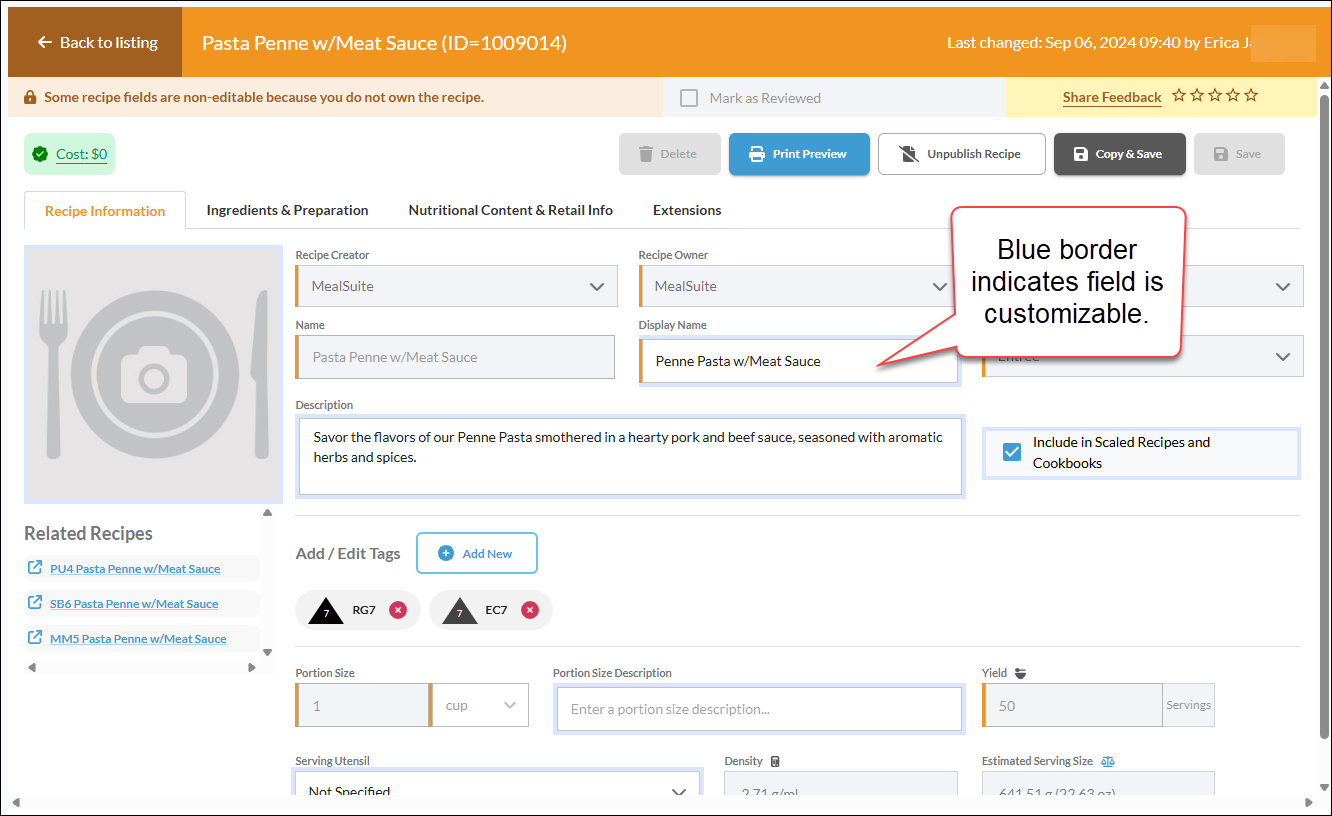Click the Print Preview button
The image size is (1332, 816).
click(x=799, y=154)
